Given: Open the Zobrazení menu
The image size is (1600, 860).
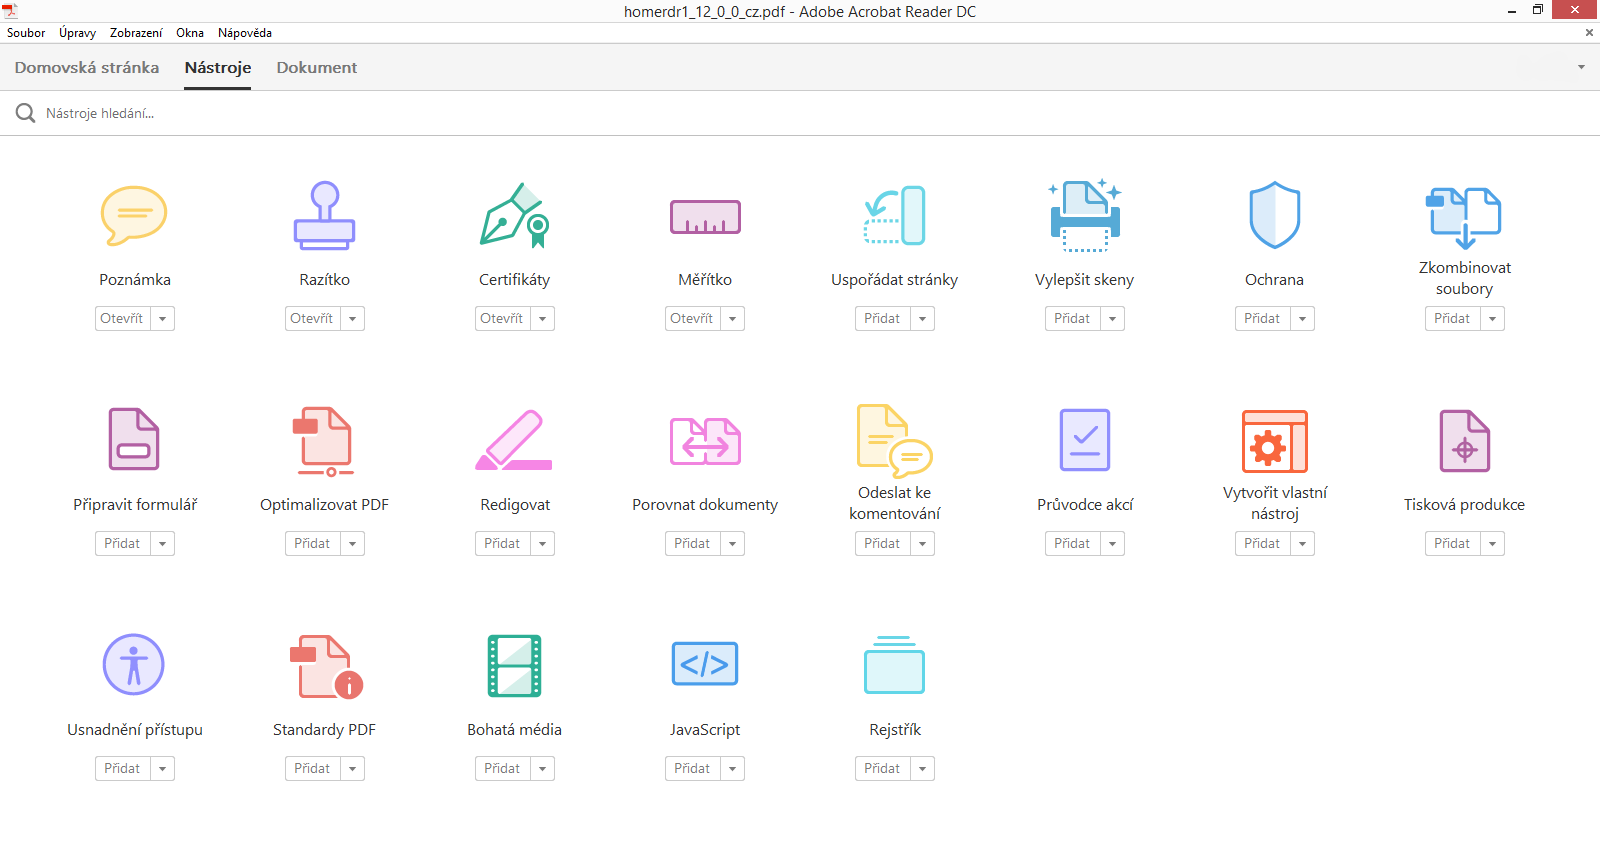Looking at the screenshot, I should pos(136,33).
